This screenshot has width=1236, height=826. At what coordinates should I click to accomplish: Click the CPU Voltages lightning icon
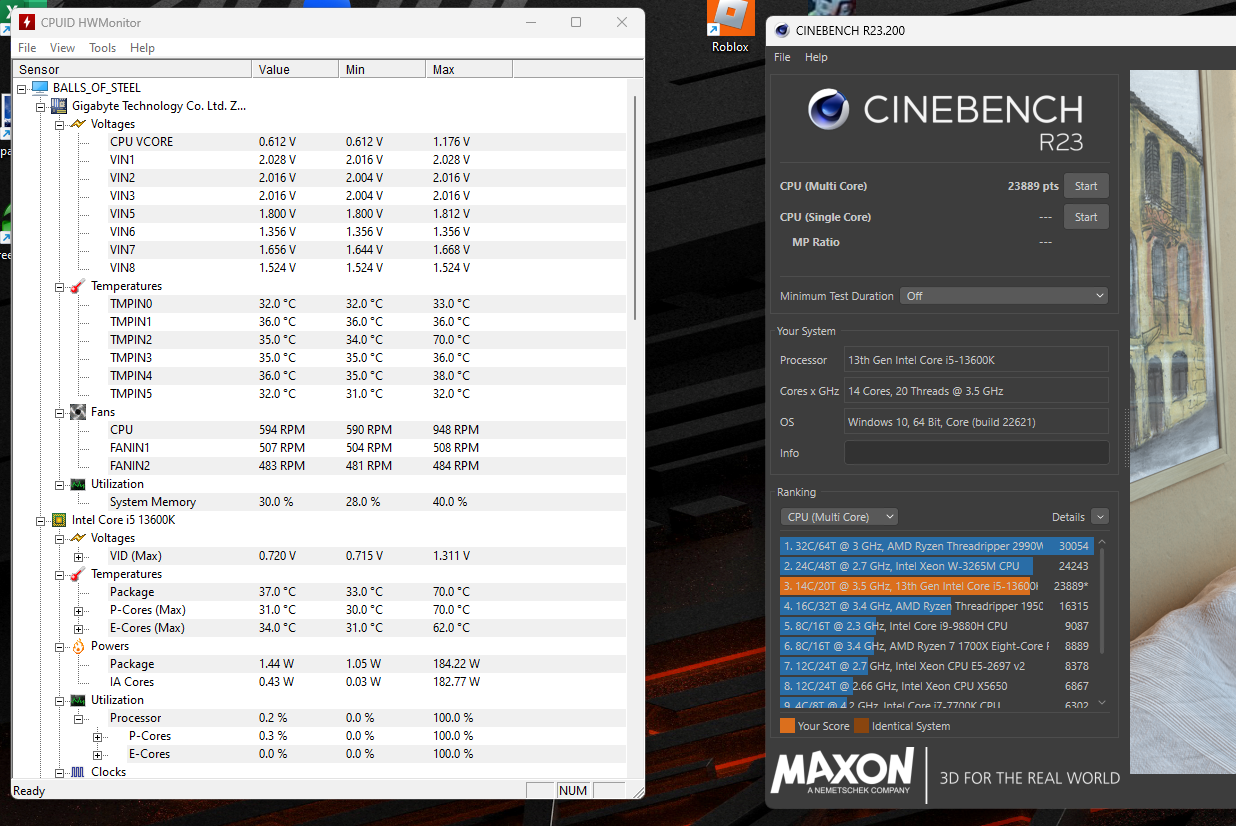[77, 538]
